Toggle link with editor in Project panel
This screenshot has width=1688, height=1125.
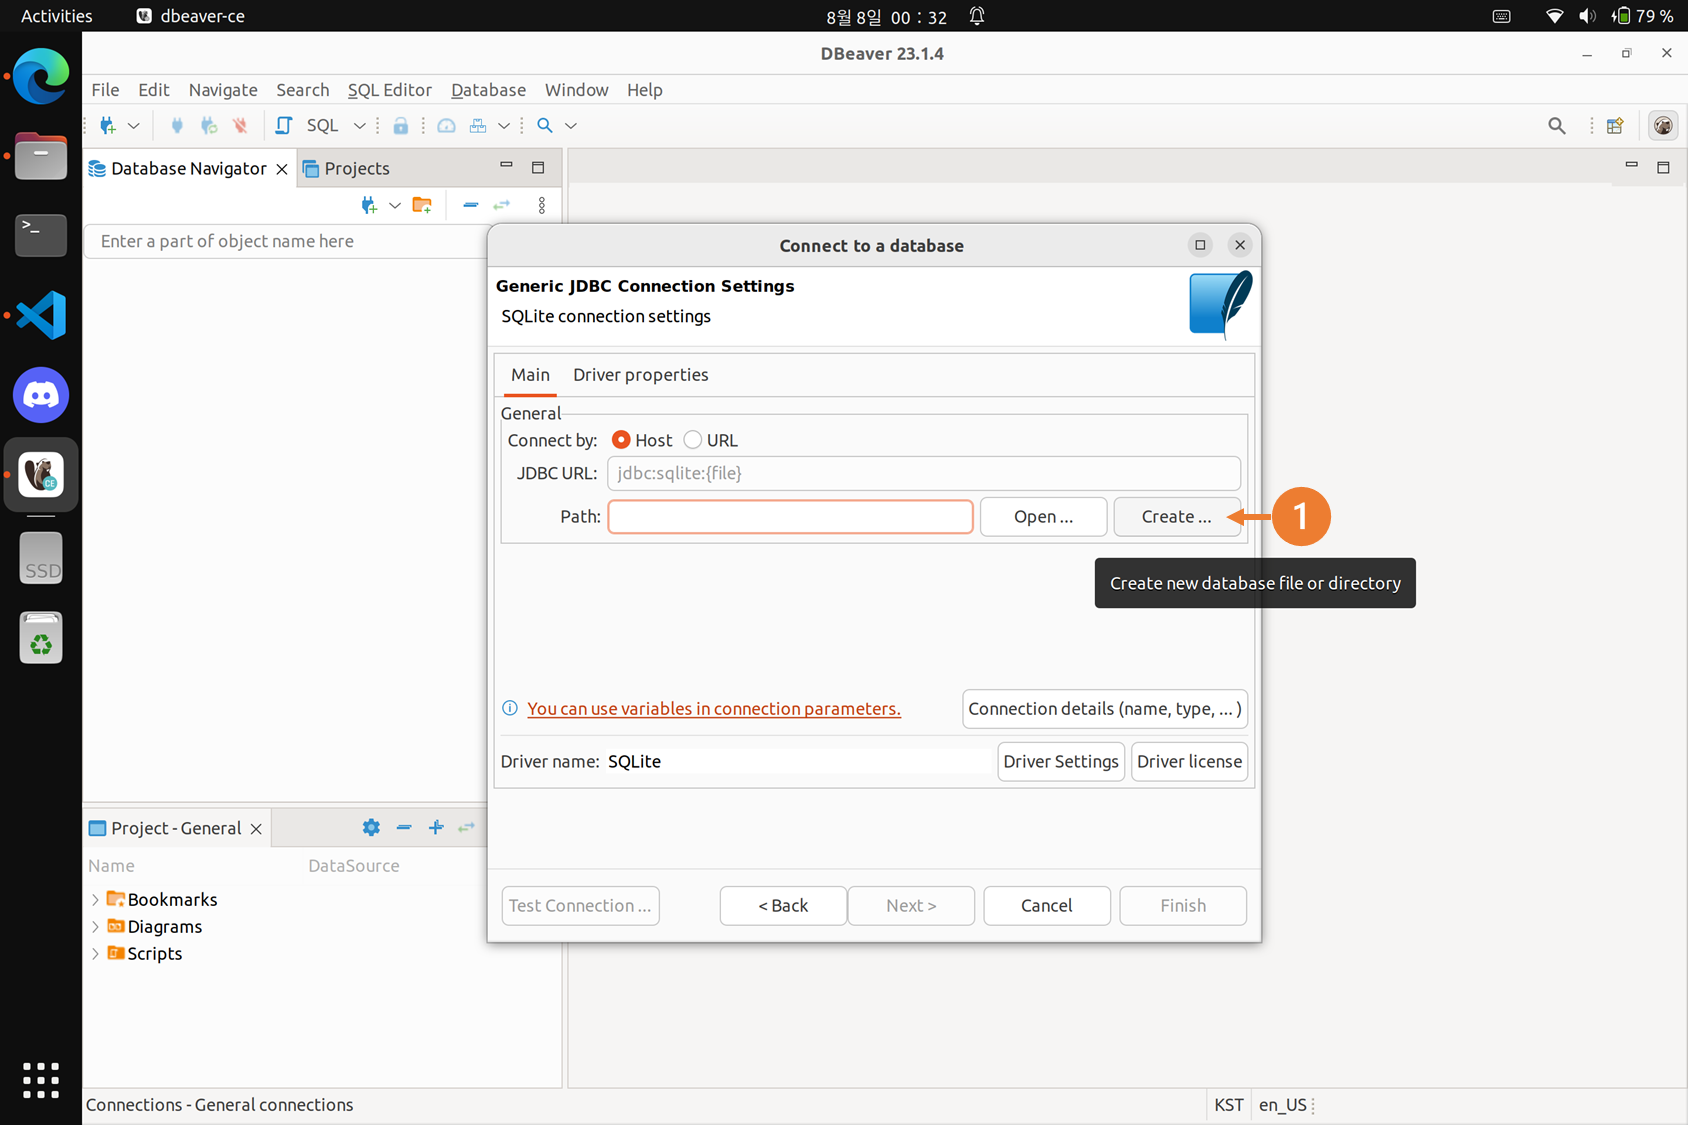[467, 828]
